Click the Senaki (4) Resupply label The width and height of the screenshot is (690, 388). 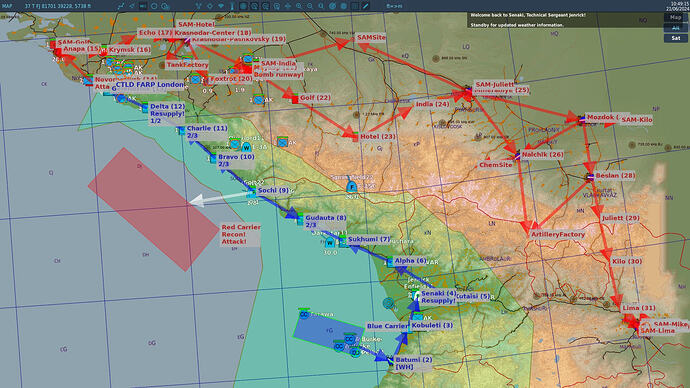438,297
